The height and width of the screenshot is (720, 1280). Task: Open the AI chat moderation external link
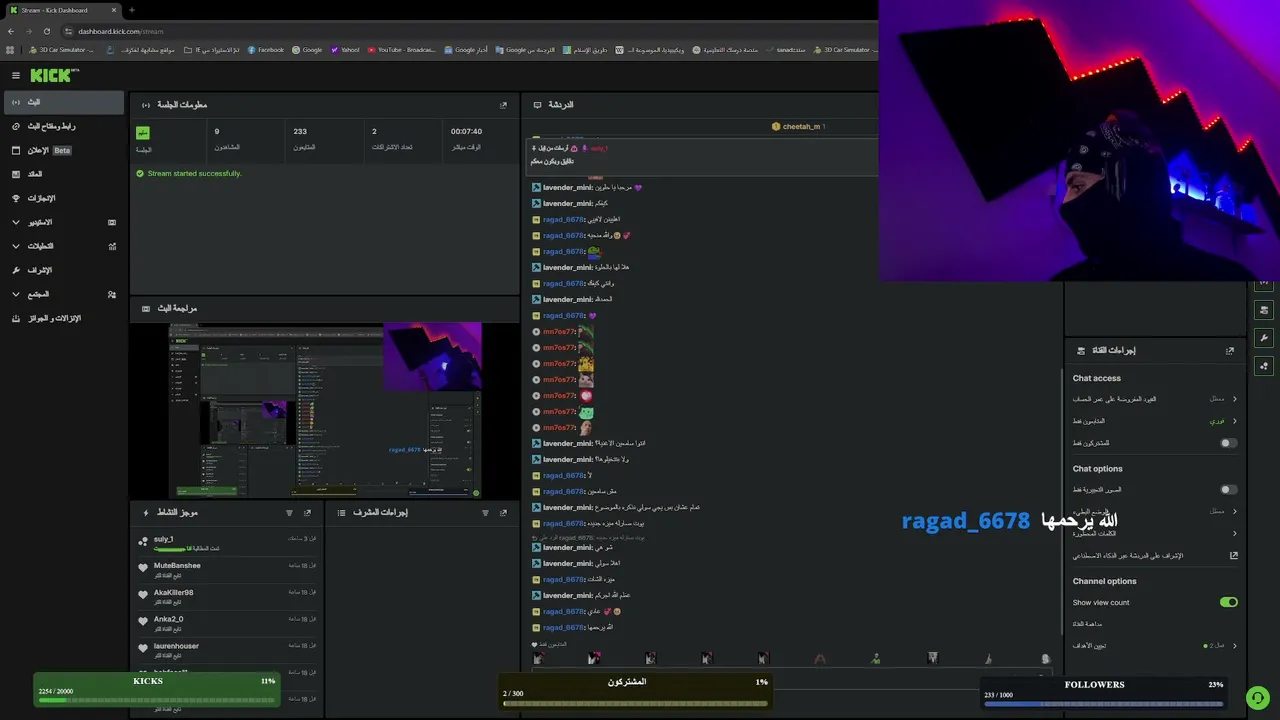1234,556
